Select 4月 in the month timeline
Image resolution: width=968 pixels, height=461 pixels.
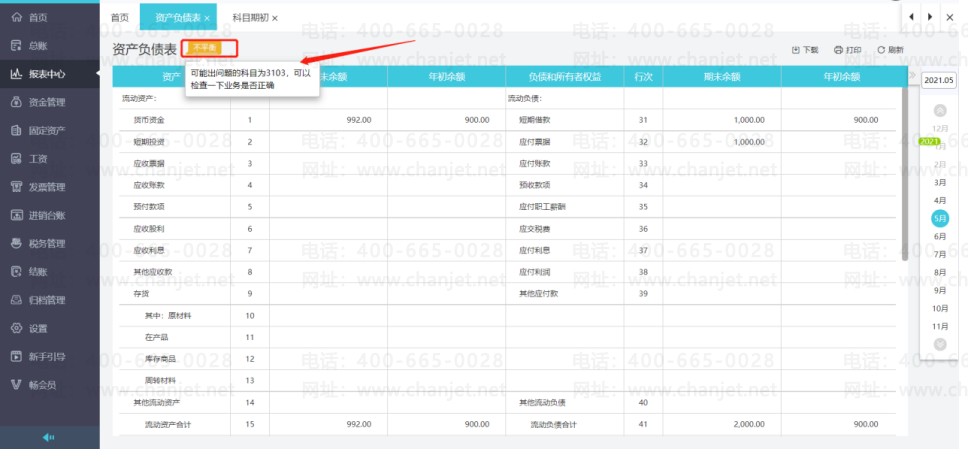[940, 201]
